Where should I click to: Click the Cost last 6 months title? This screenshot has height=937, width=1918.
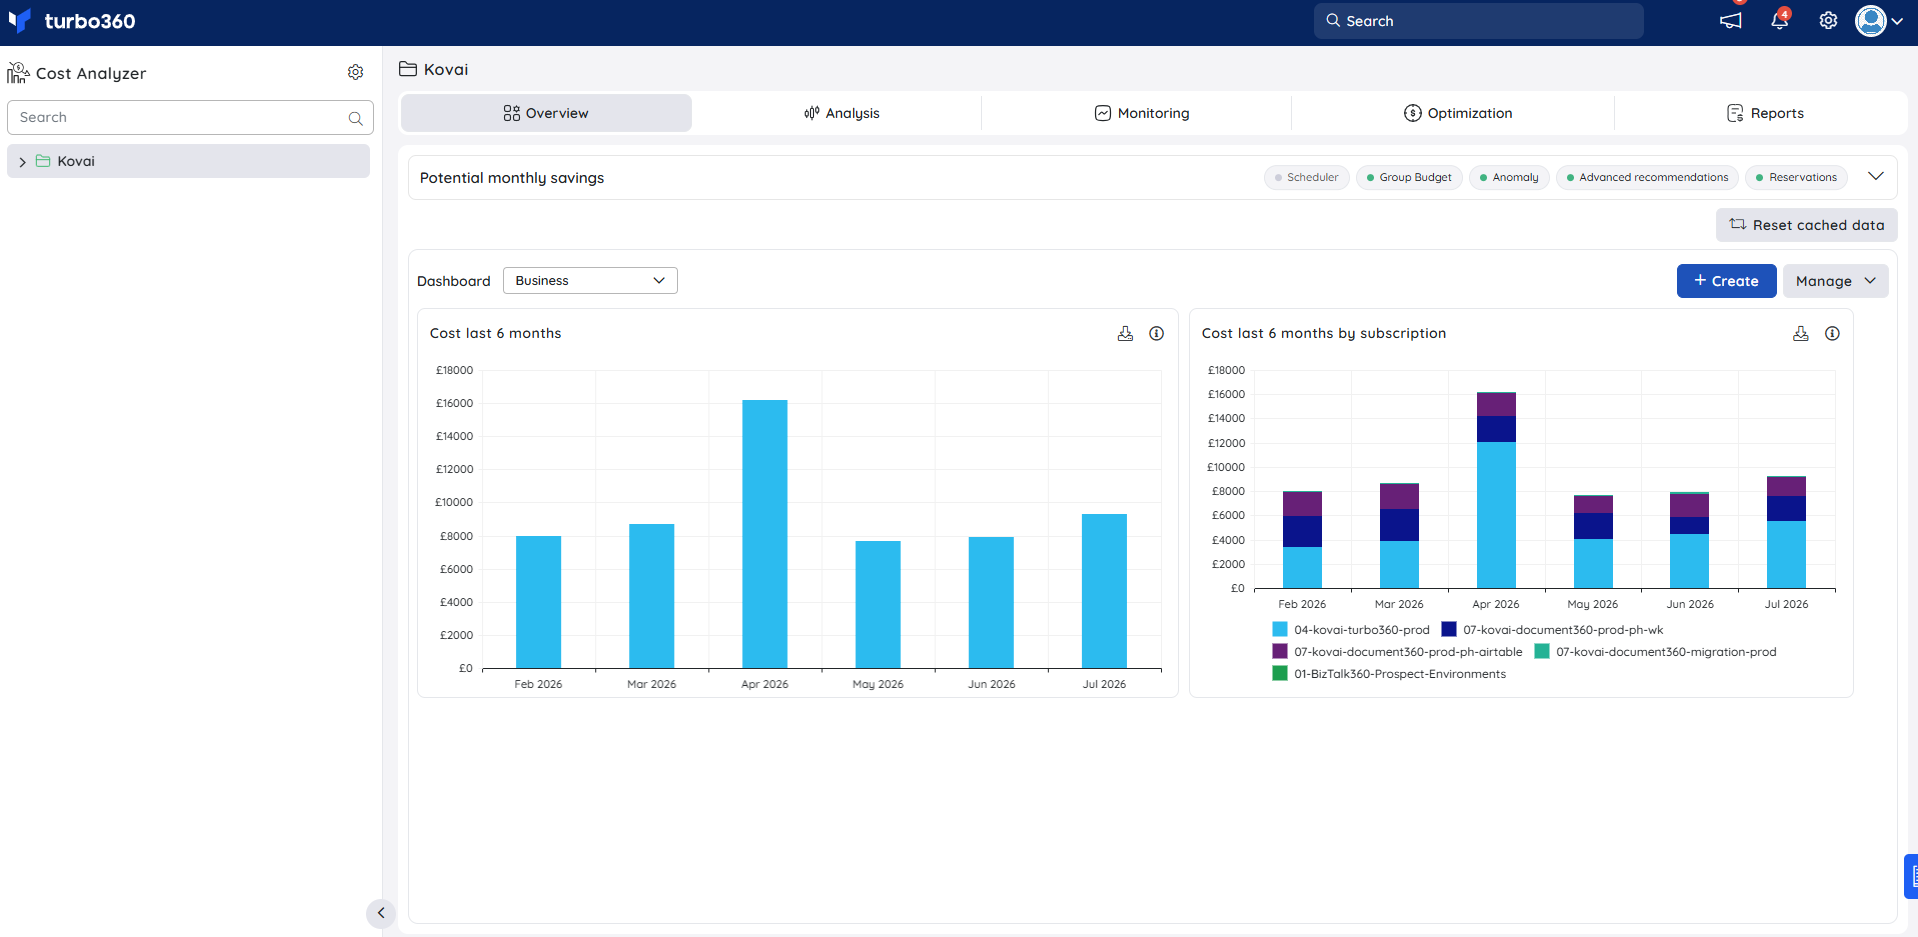pyautogui.click(x=496, y=334)
